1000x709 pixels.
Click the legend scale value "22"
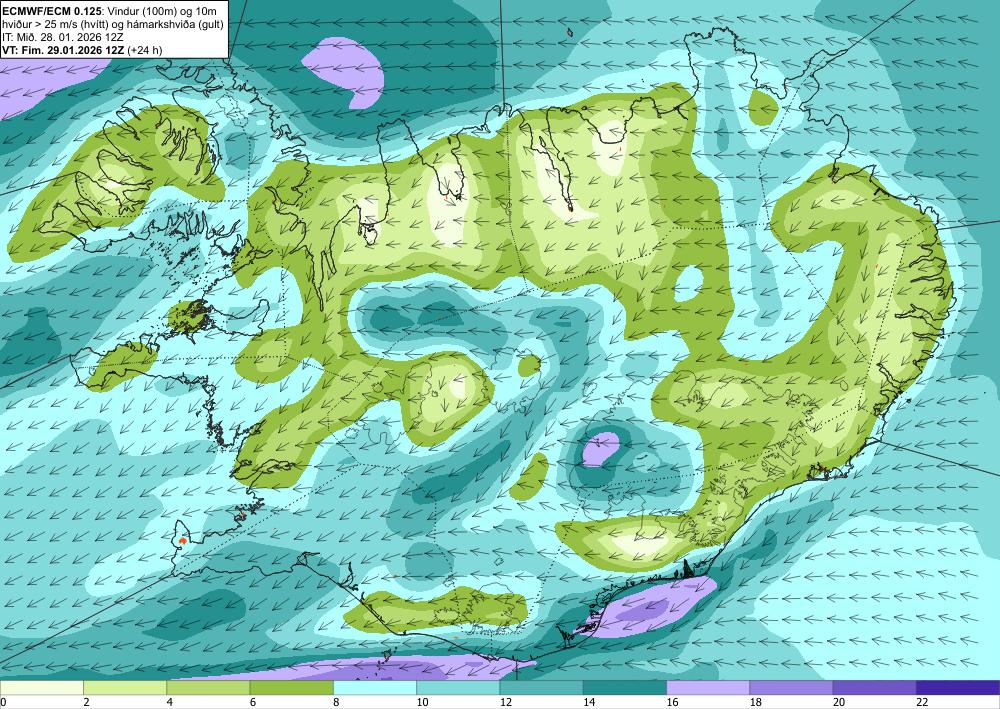coord(922,702)
